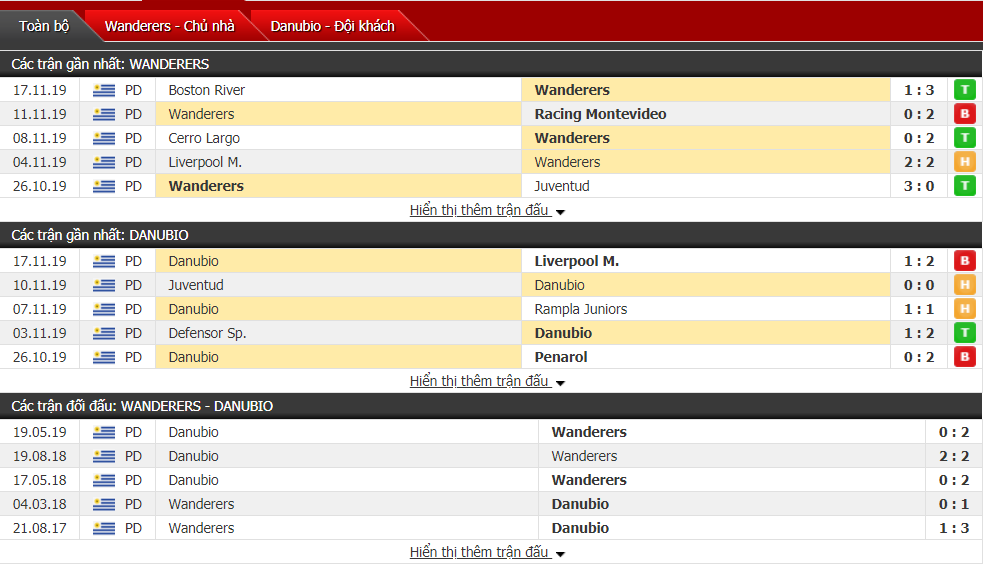Click the date 19.05.19 in head-to-head list
984x564 pixels.
(x=40, y=432)
